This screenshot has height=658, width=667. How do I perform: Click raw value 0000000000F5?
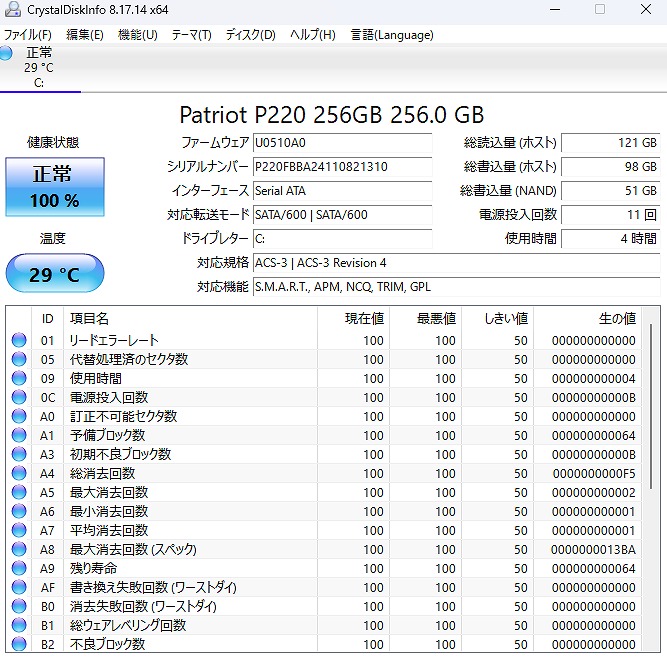(x=594, y=473)
